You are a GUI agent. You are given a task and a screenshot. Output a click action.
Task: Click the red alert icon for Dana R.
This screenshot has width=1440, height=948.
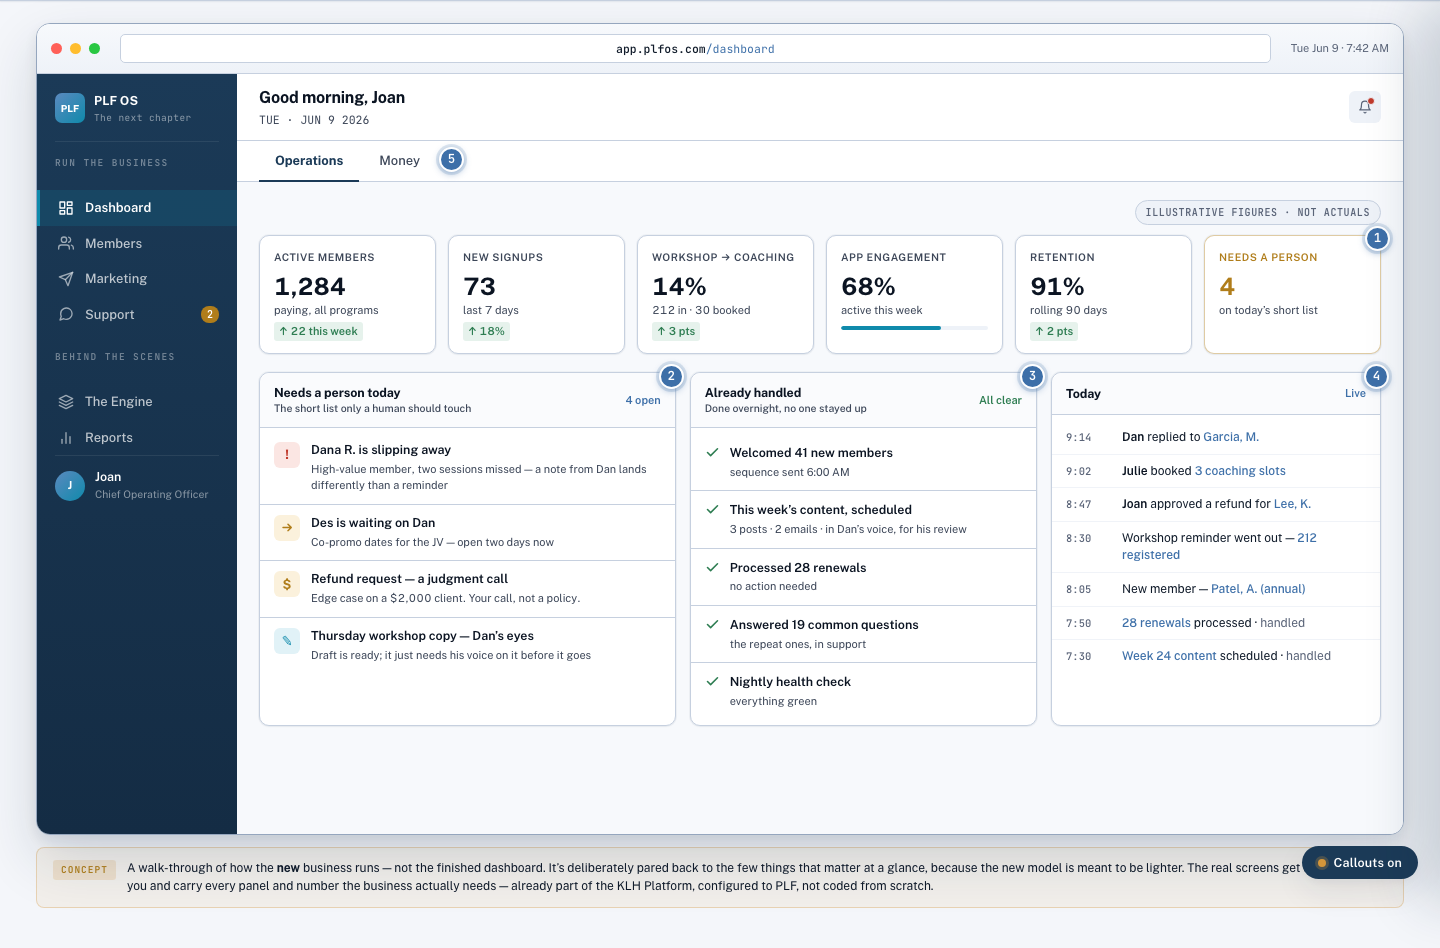click(287, 455)
